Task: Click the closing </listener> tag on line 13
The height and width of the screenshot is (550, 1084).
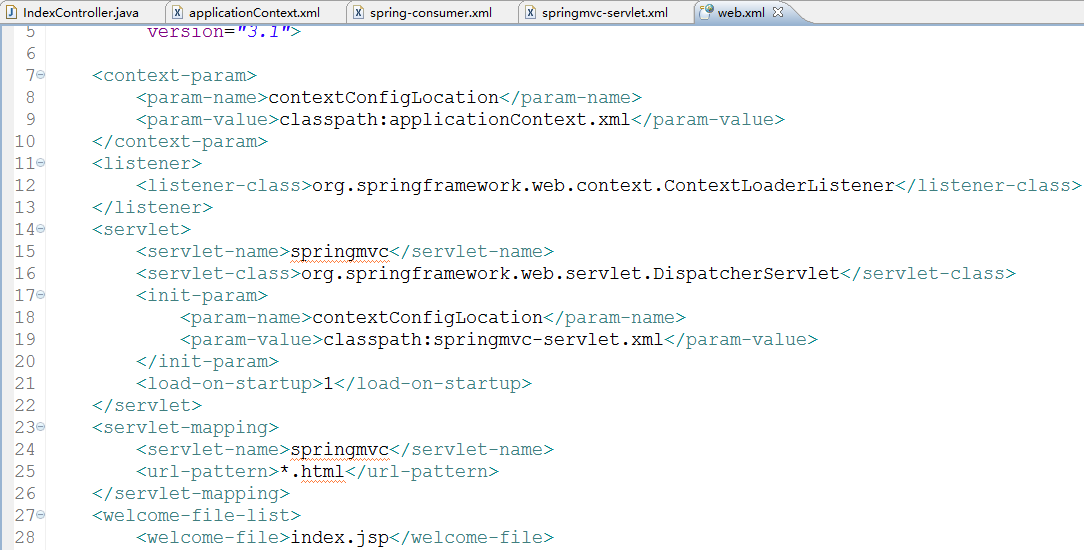Action: [x=153, y=207]
